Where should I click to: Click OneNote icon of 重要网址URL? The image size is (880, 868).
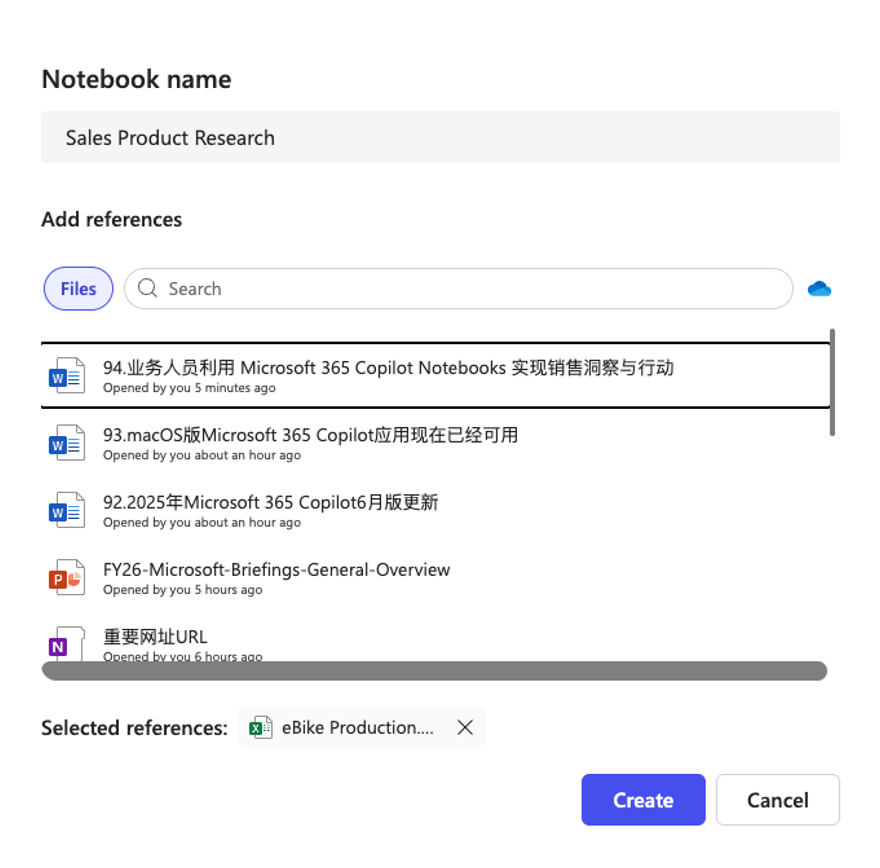(x=67, y=644)
